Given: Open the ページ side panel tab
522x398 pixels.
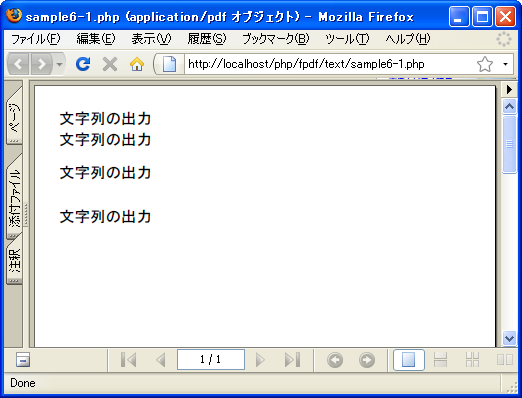Looking at the screenshot, I should [14, 116].
